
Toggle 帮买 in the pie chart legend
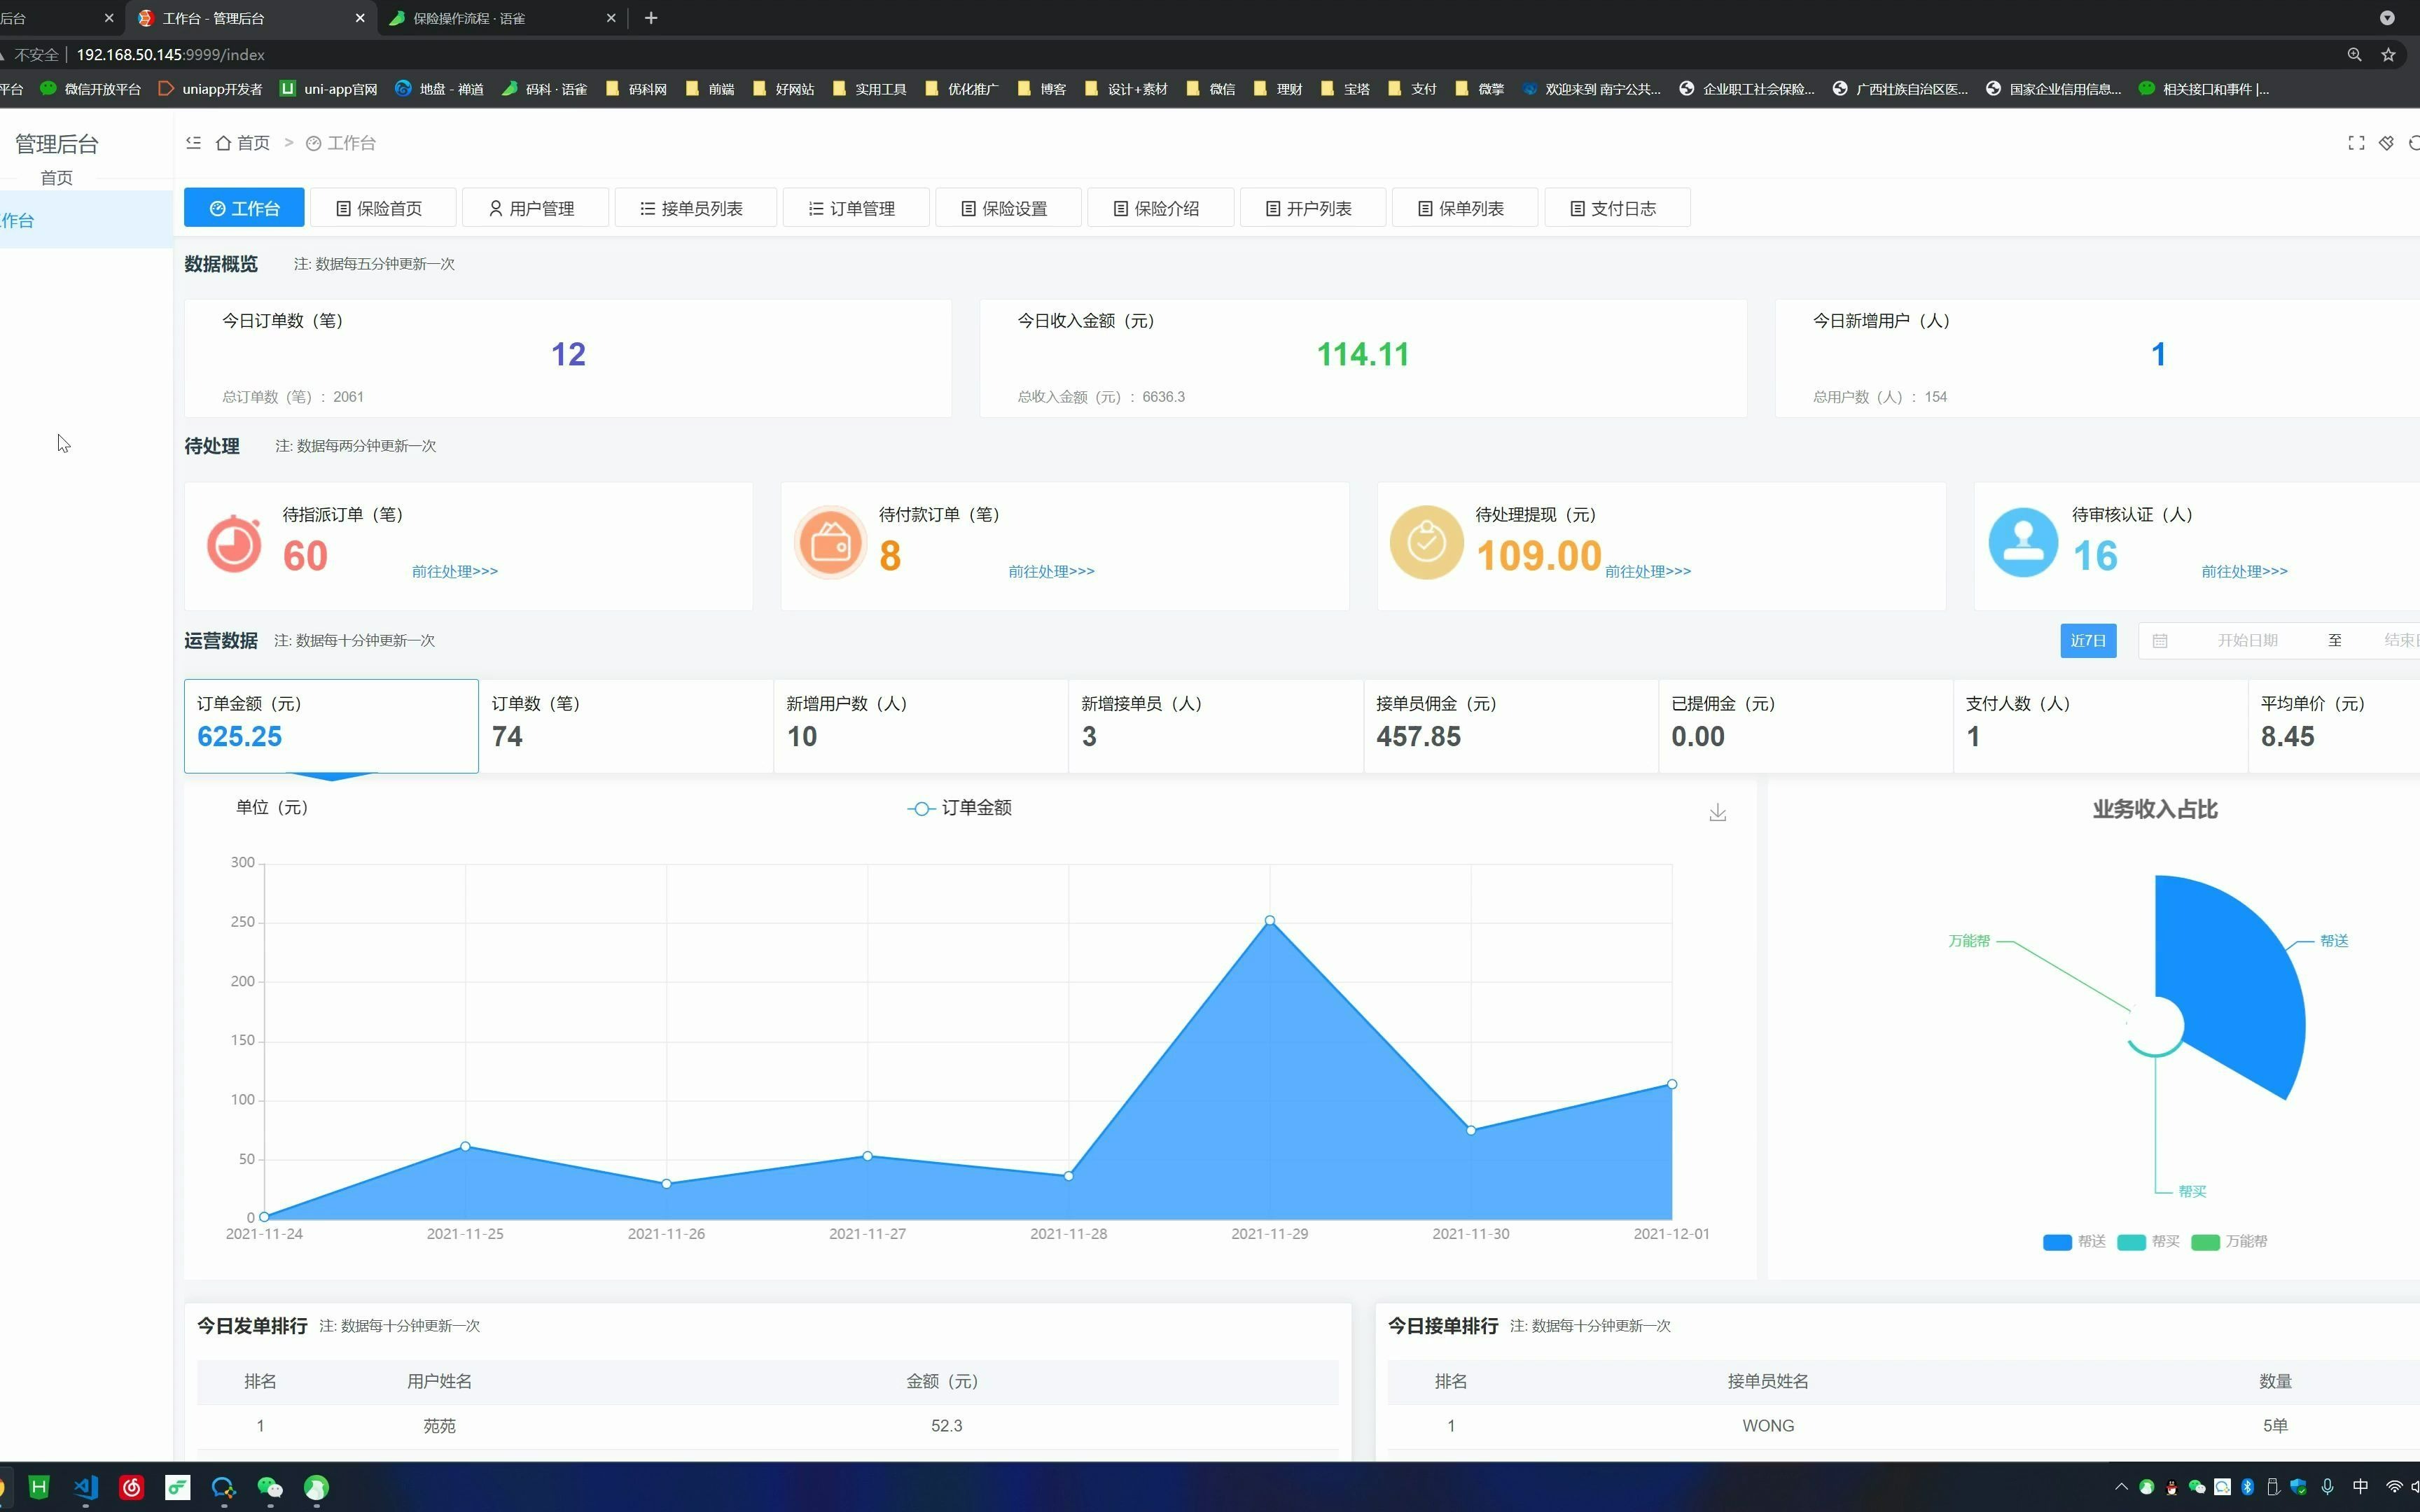coord(2148,1242)
